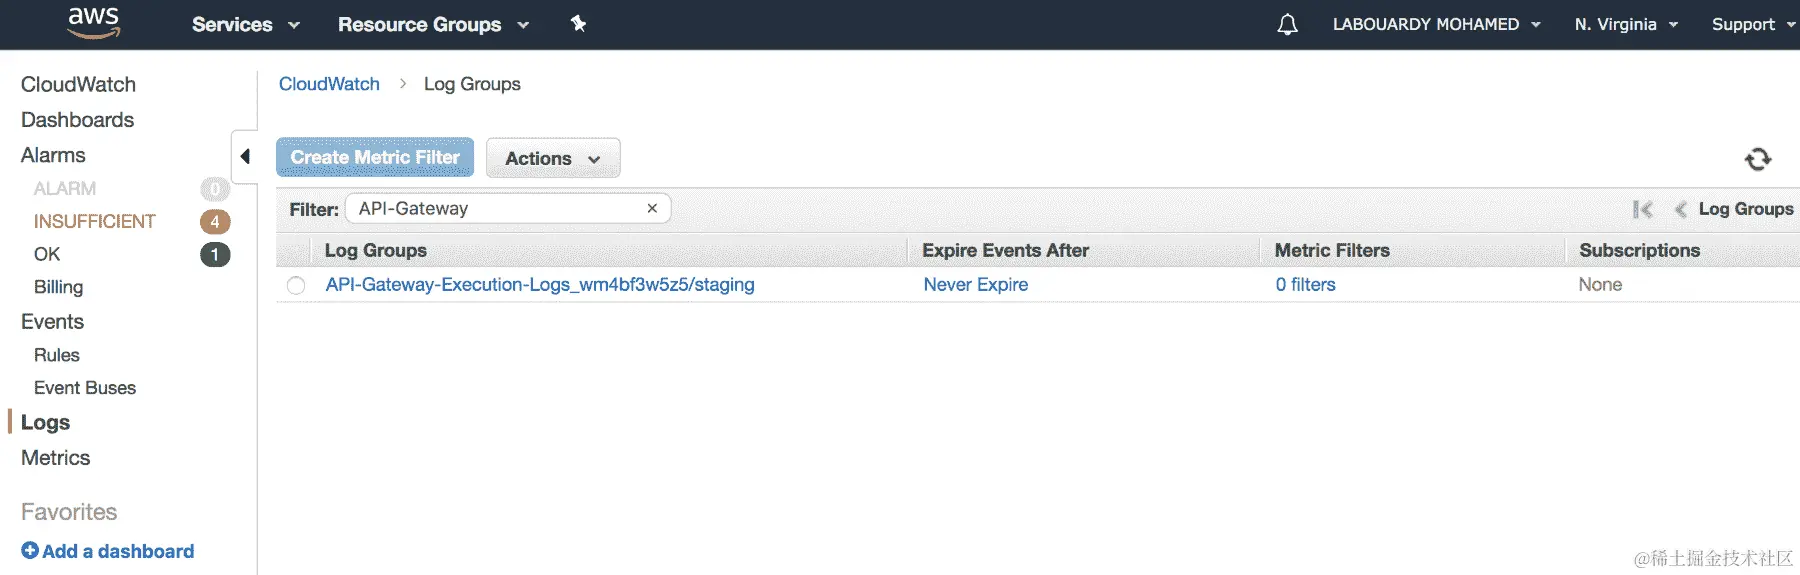Select the OK alarms entry
The width and height of the screenshot is (1800, 575).
click(x=47, y=254)
